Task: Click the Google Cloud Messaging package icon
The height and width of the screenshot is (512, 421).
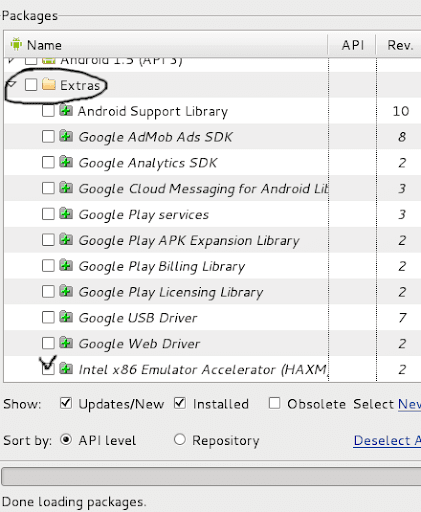Action: (x=66, y=188)
